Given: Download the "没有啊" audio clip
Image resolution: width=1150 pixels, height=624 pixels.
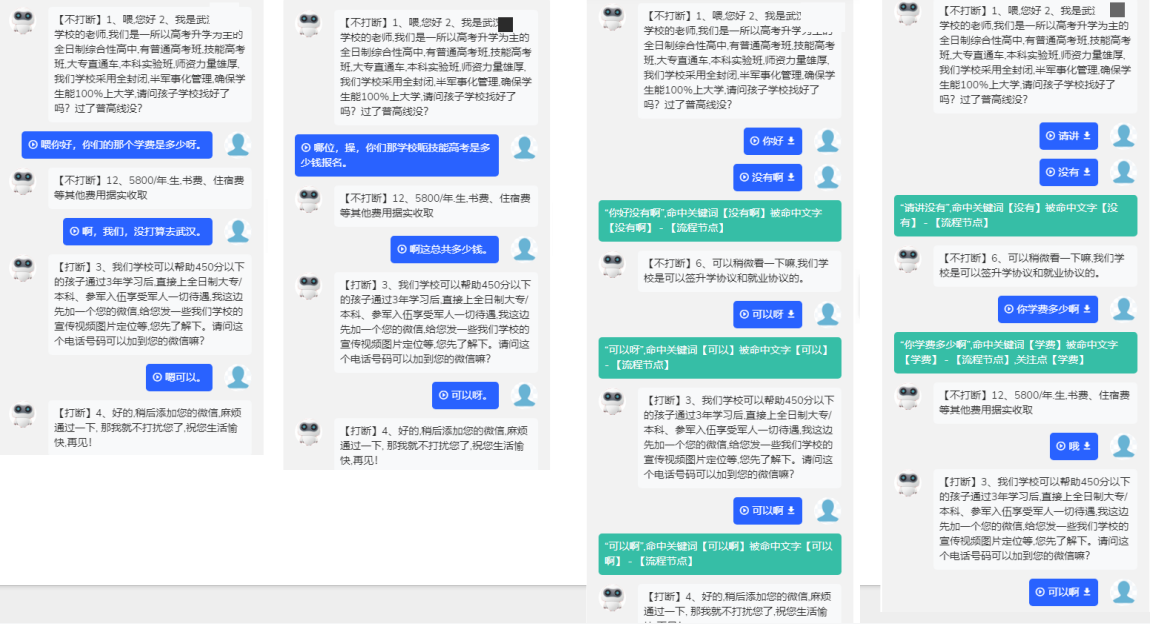Looking at the screenshot, I should point(792,177).
